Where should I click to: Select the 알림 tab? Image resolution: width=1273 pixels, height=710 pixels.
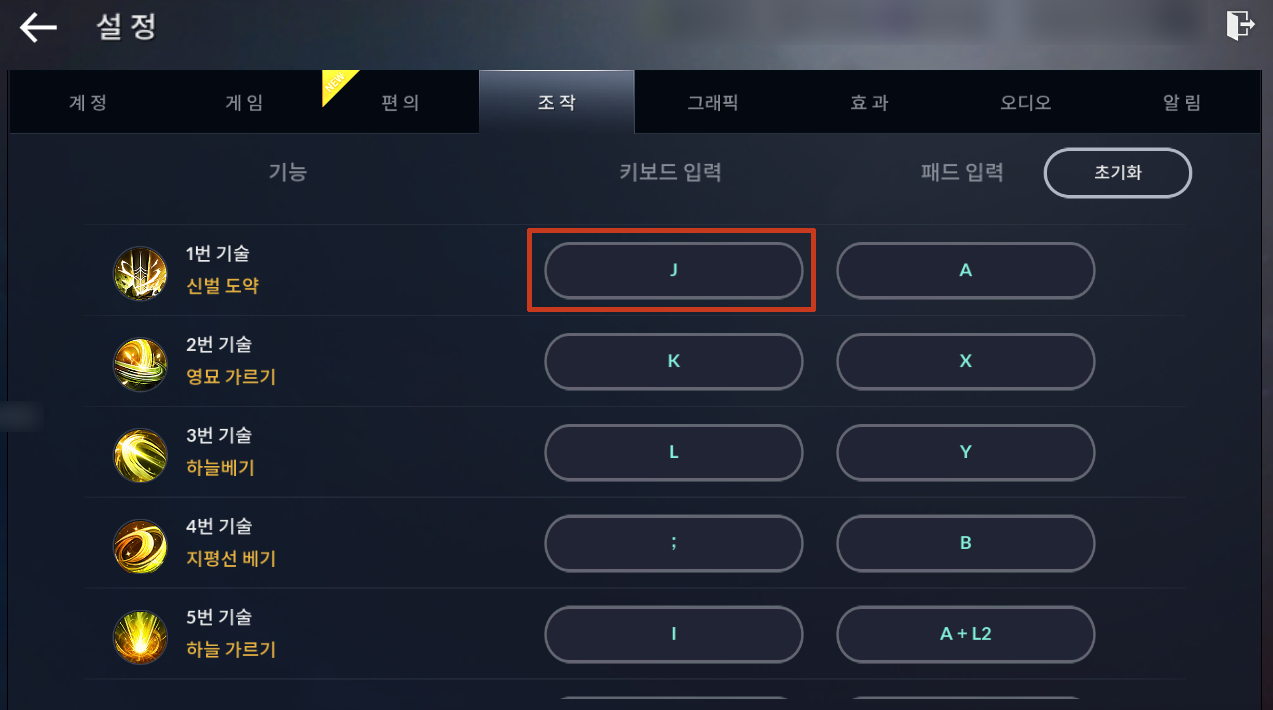point(1181,102)
